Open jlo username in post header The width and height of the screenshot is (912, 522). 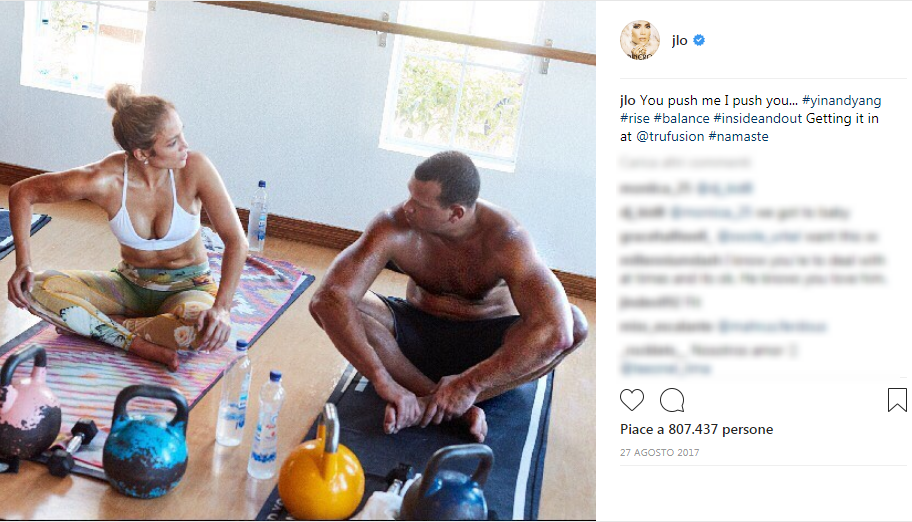point(679,40)
